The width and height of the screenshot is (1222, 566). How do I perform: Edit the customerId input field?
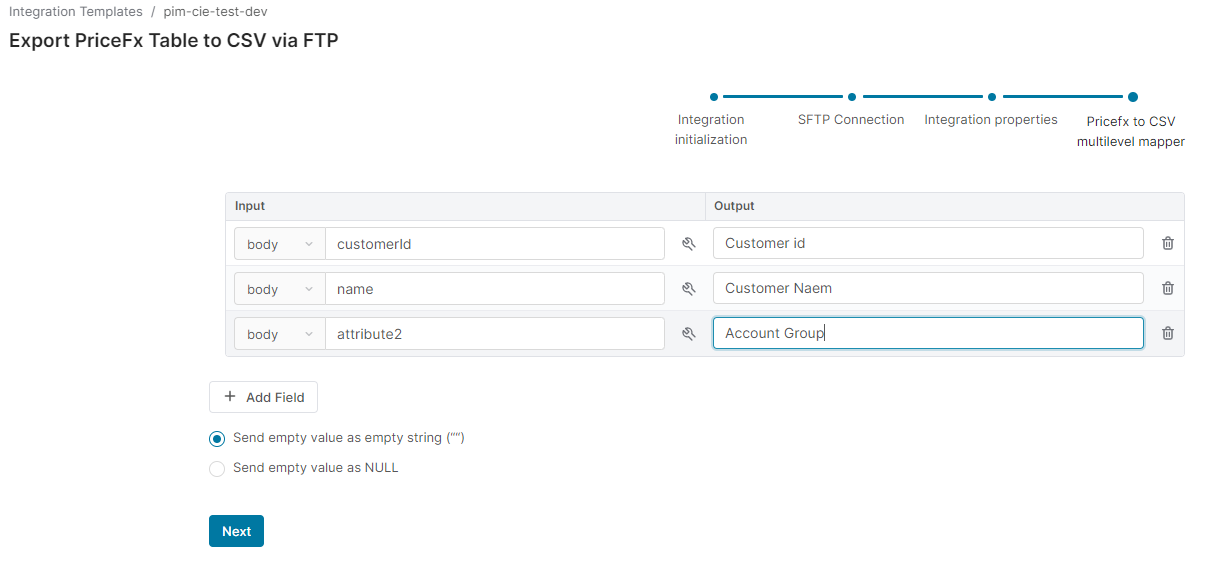(495, 244)
